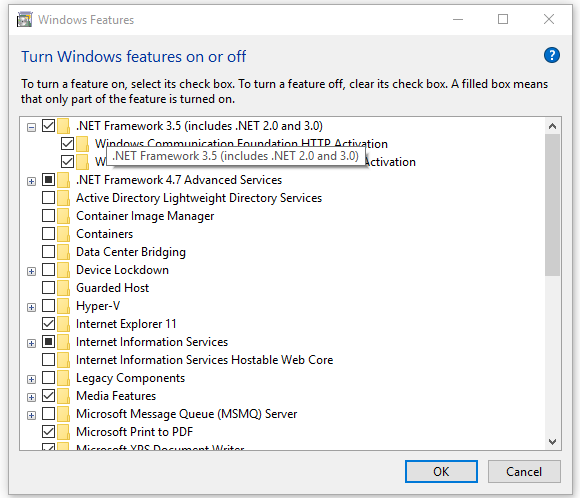
Task: Expand the Internet Information Services node
Action: 31,343
